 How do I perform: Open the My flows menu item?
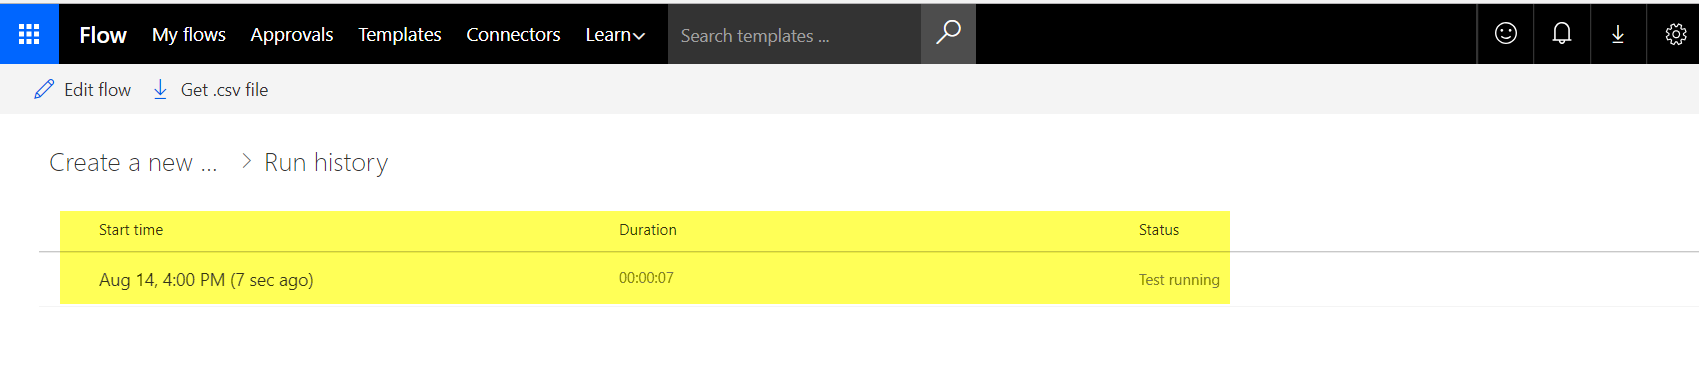189,35
